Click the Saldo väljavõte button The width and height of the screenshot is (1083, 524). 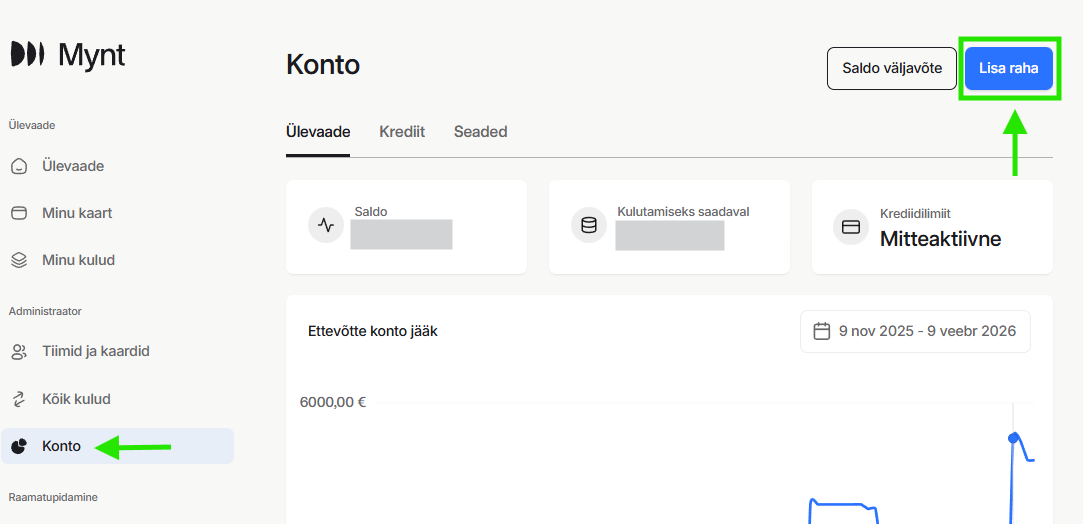[x=891, y=69]
